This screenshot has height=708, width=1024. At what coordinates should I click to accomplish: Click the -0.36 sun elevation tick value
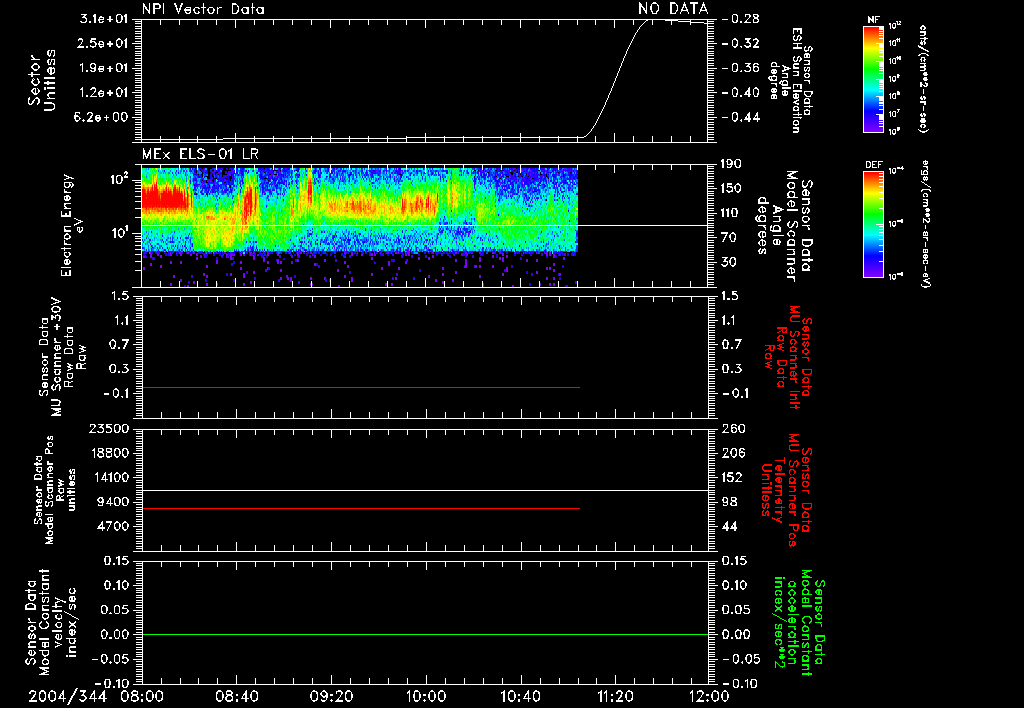pyautogui.click(x=741, y=68)
